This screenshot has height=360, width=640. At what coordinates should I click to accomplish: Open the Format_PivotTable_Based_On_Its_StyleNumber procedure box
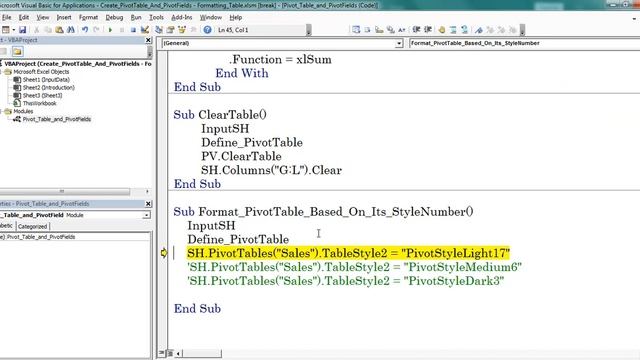tap(524, 43)
